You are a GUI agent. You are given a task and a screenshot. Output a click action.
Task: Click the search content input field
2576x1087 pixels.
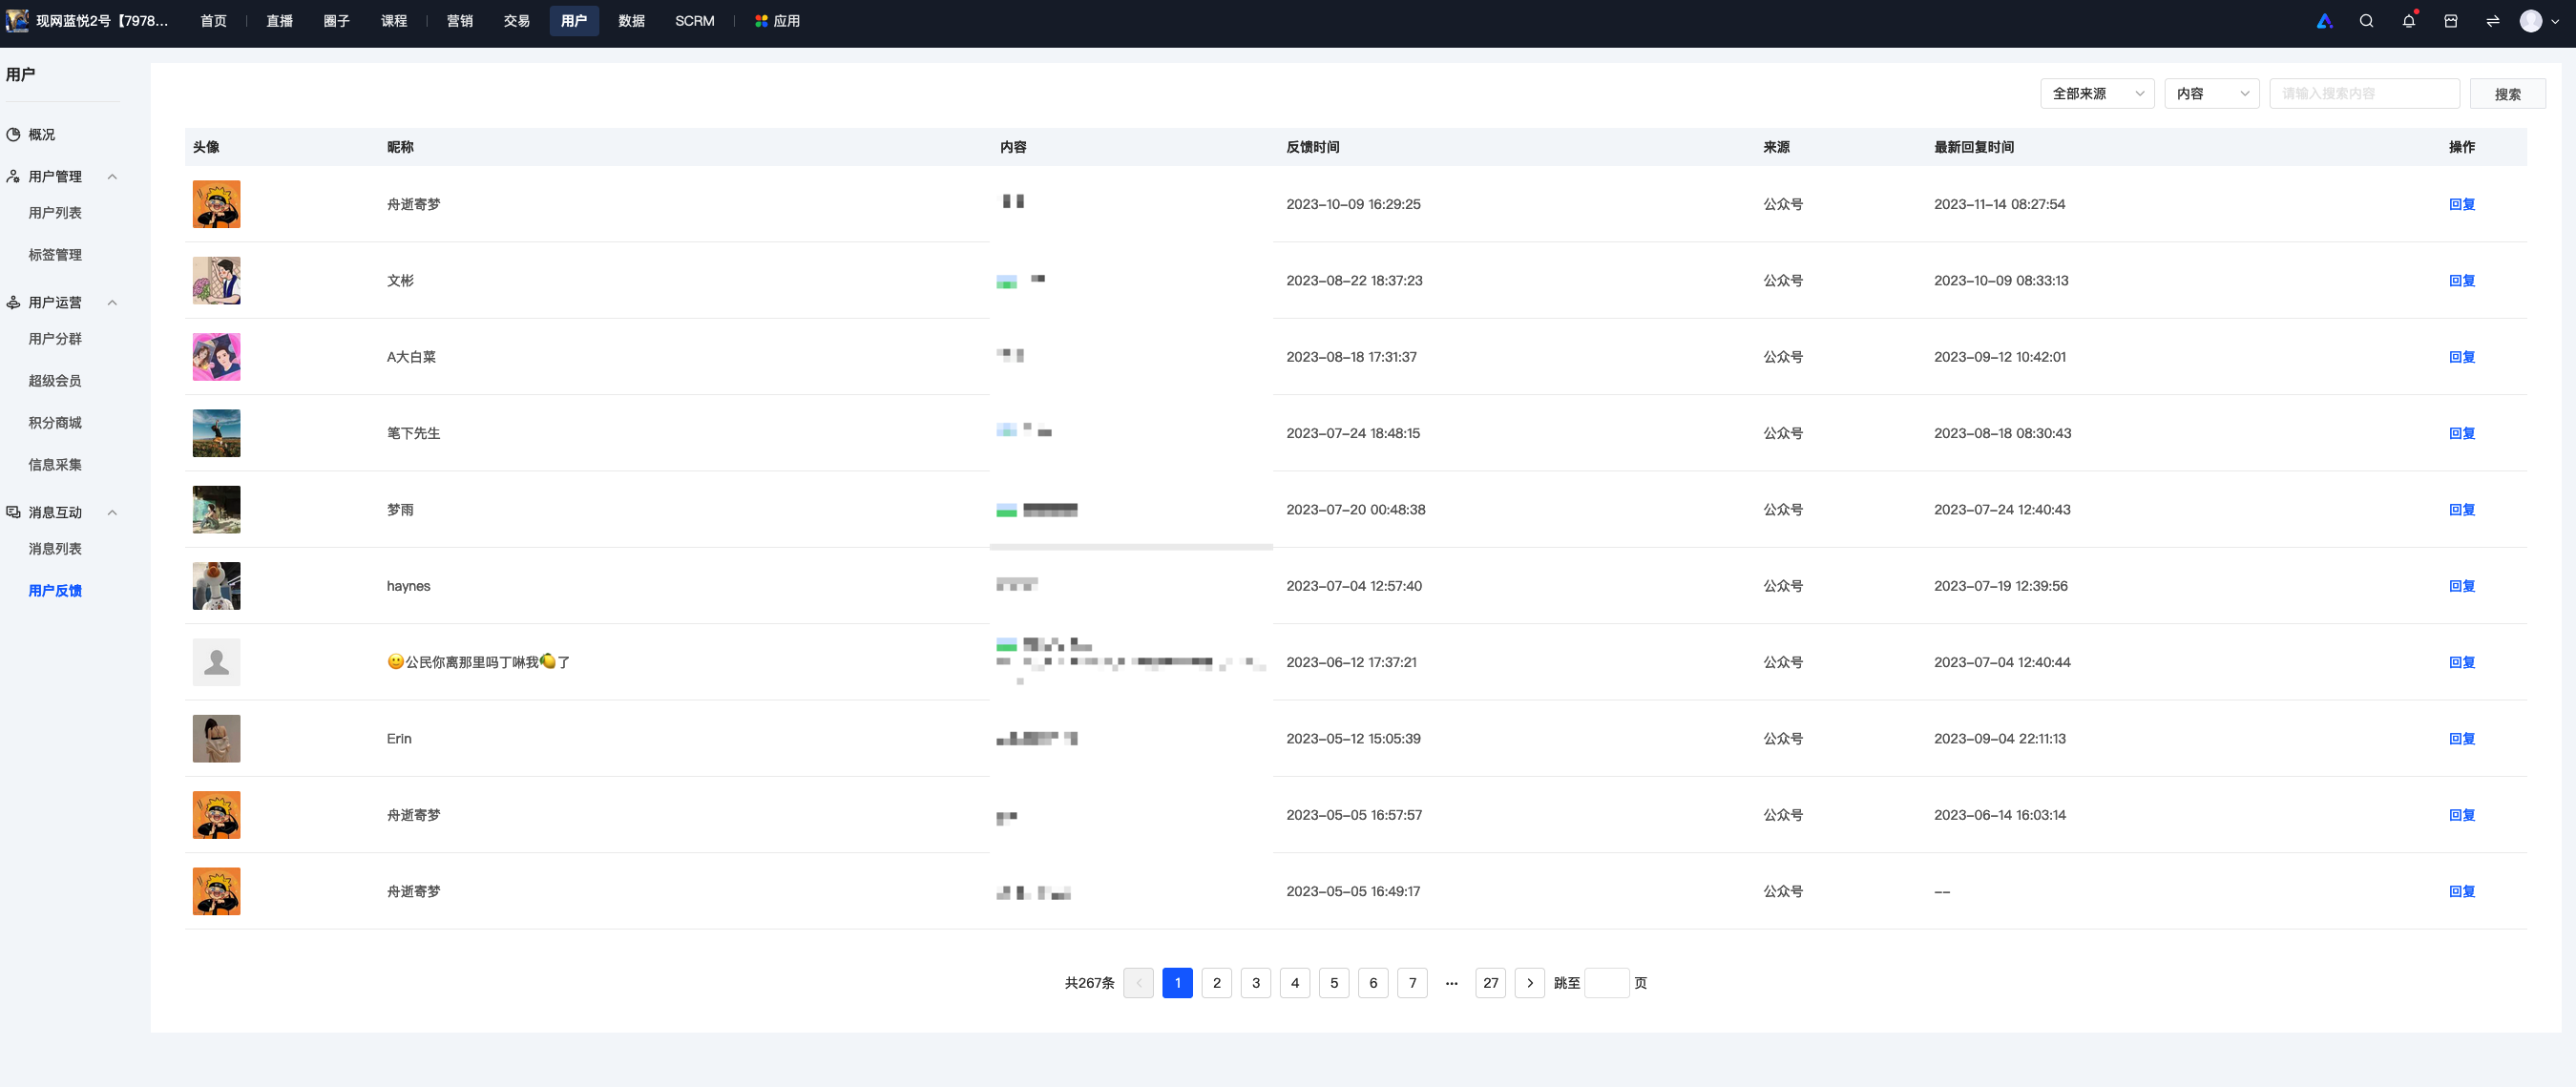(2364, 93)
